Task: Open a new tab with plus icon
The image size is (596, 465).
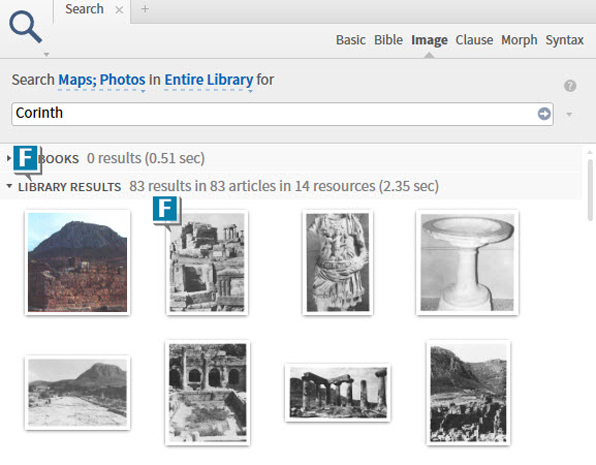Action: coord(145,9)
